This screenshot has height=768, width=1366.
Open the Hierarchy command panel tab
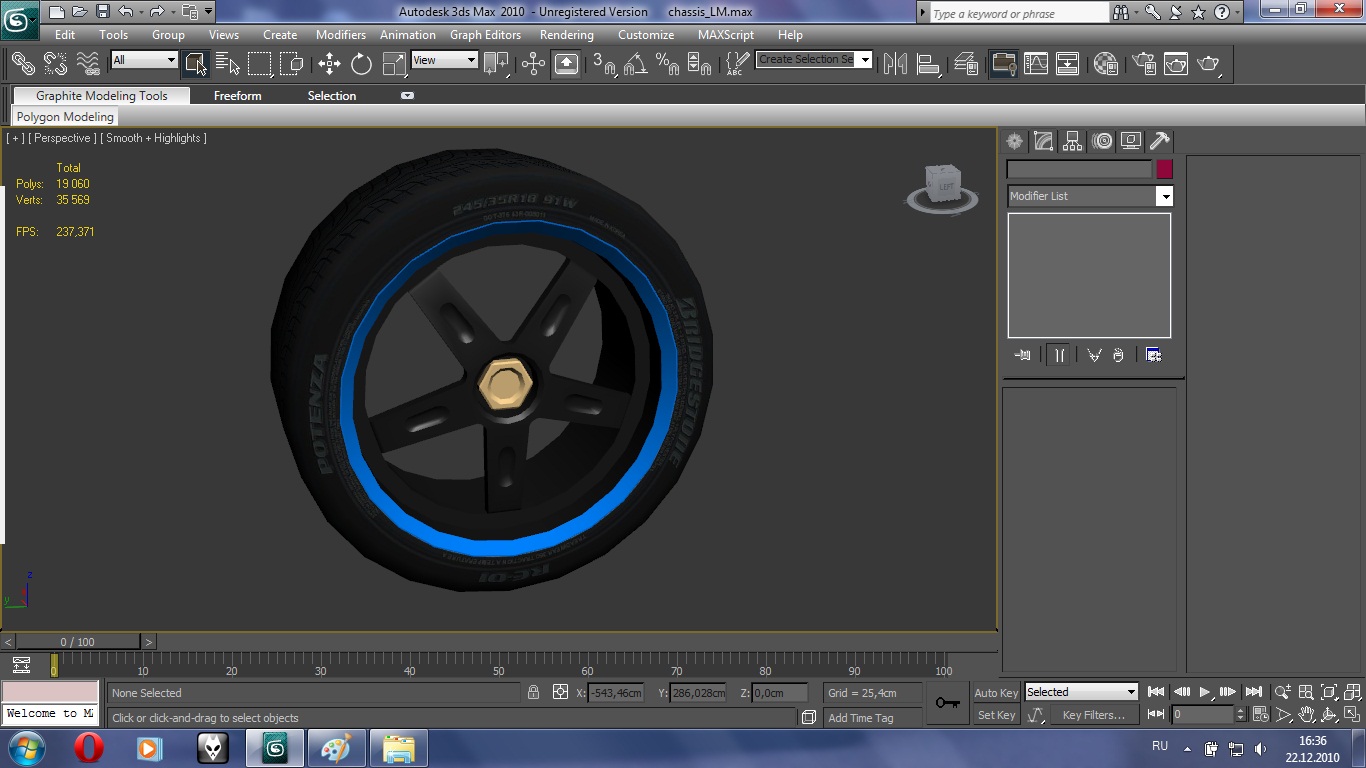(1072, 141)
